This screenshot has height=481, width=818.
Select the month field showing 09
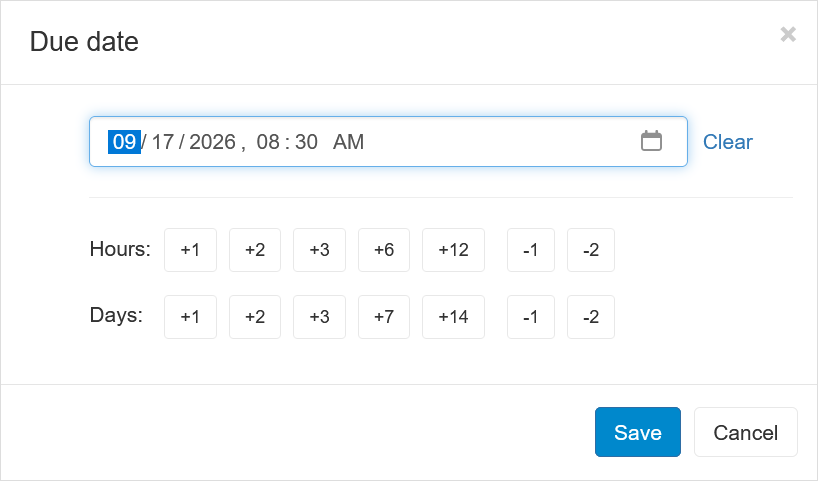(124, 142)
